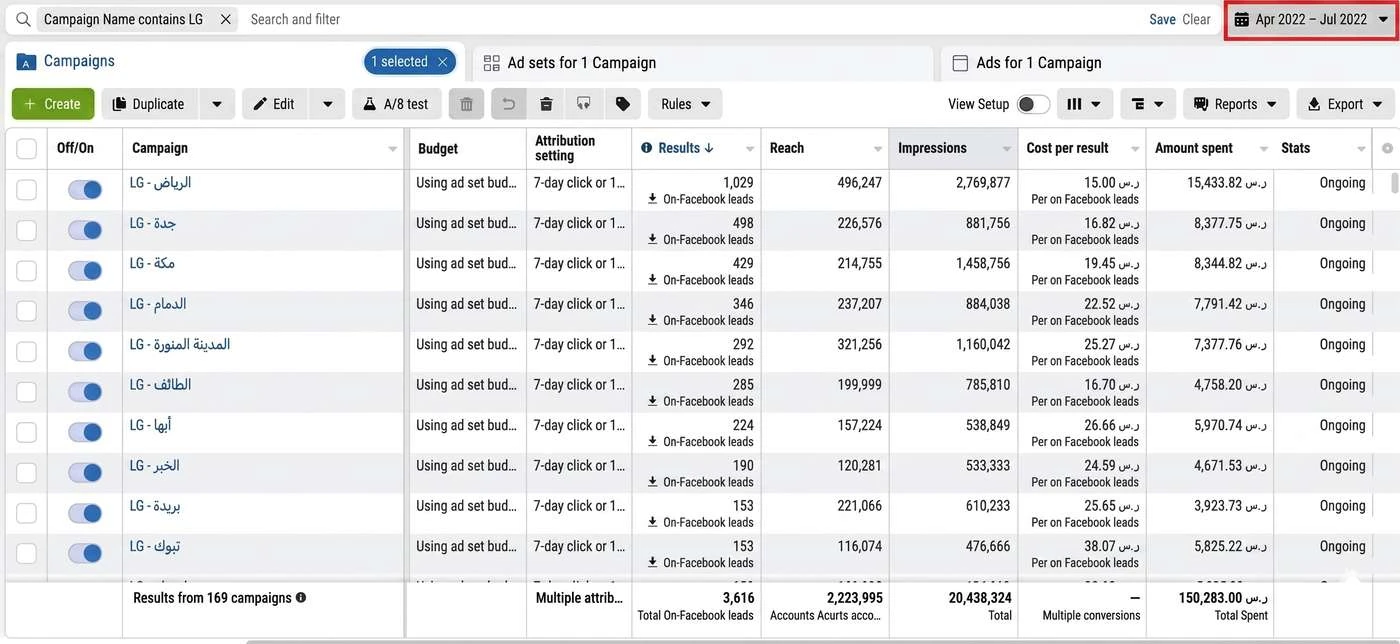The image size is (1400, 644).
Task: Tick the select-all campaigns header checkbox
Action: click(27, 149)
